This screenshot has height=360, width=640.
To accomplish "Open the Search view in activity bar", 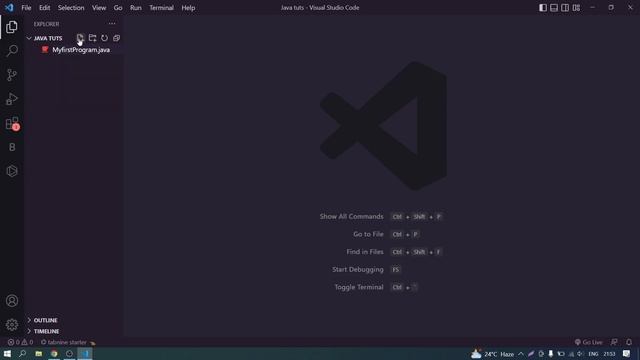I will pyautogui.click(x=12, y=51).
